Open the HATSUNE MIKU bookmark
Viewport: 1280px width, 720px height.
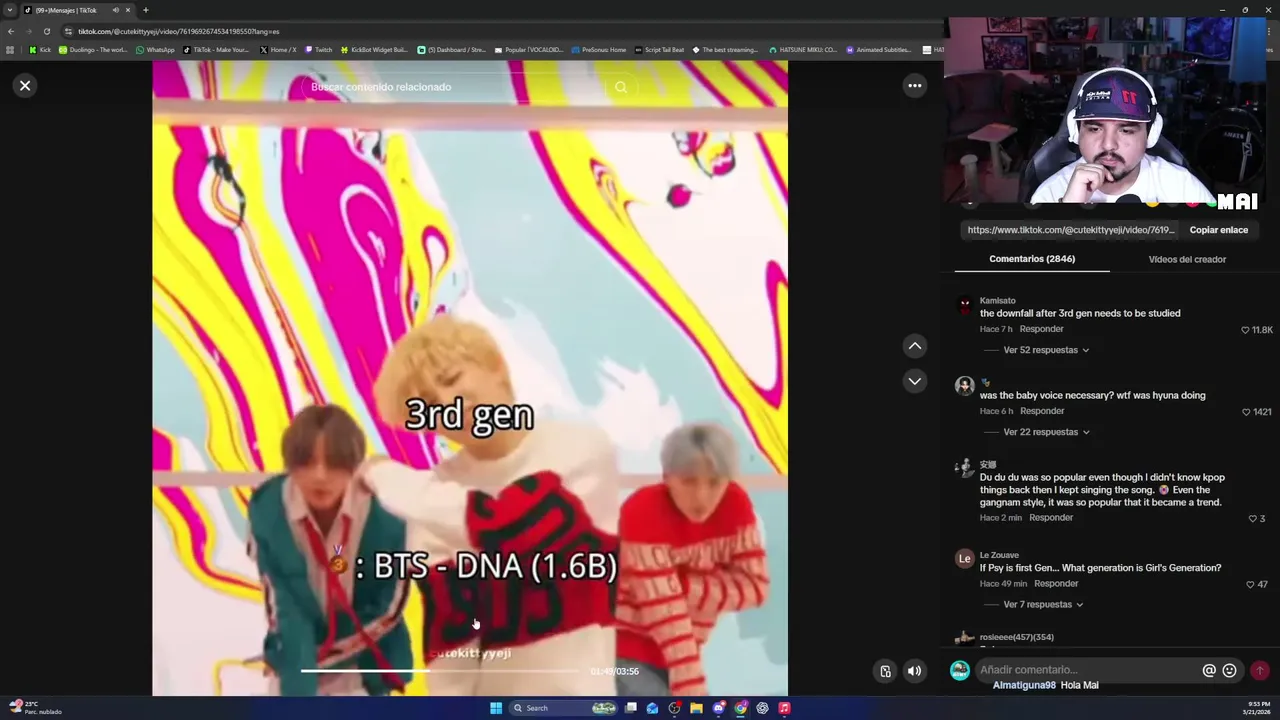(x=803, y=50)
